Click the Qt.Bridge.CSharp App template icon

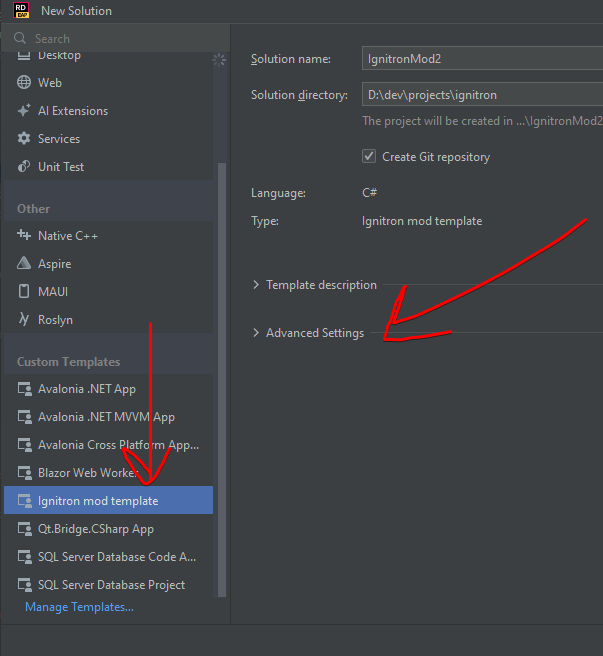point(25,529)
